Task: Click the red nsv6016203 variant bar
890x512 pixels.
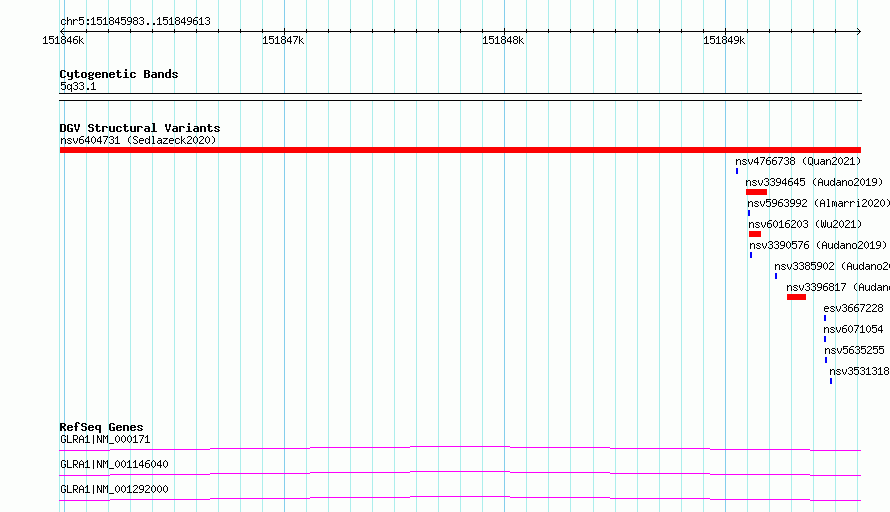Action: [x=755, y=234]
